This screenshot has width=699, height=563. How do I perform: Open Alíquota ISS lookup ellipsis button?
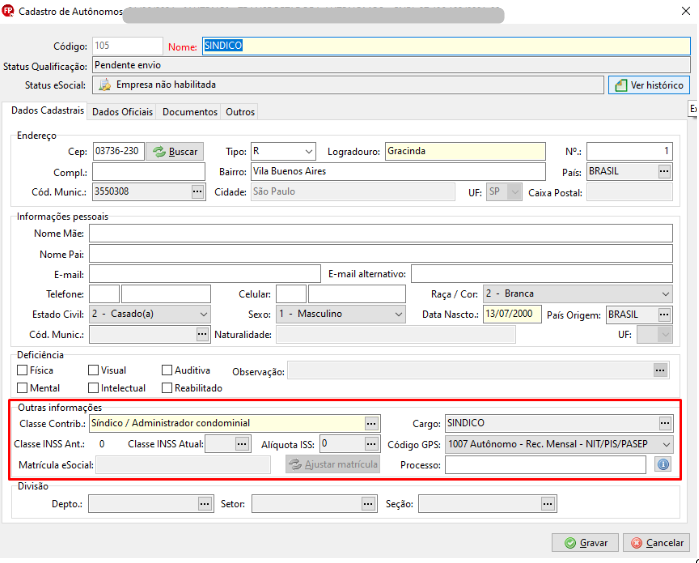point(371,444)
